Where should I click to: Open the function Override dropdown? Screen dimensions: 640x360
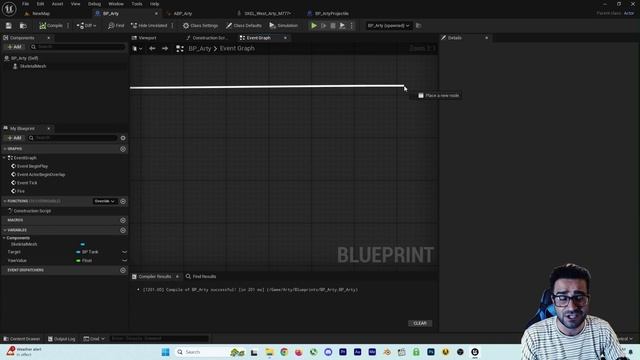(x=104, y=201)
